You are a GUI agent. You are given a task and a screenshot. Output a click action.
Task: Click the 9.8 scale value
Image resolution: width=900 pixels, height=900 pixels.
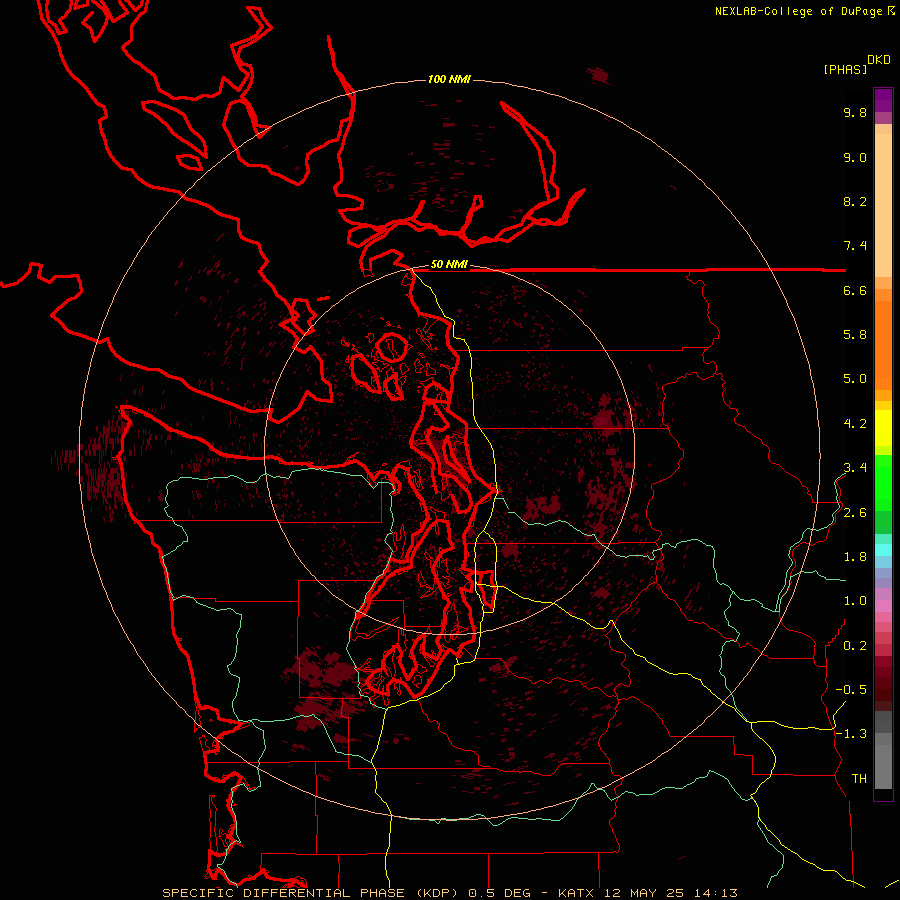(x=855, y=112)
